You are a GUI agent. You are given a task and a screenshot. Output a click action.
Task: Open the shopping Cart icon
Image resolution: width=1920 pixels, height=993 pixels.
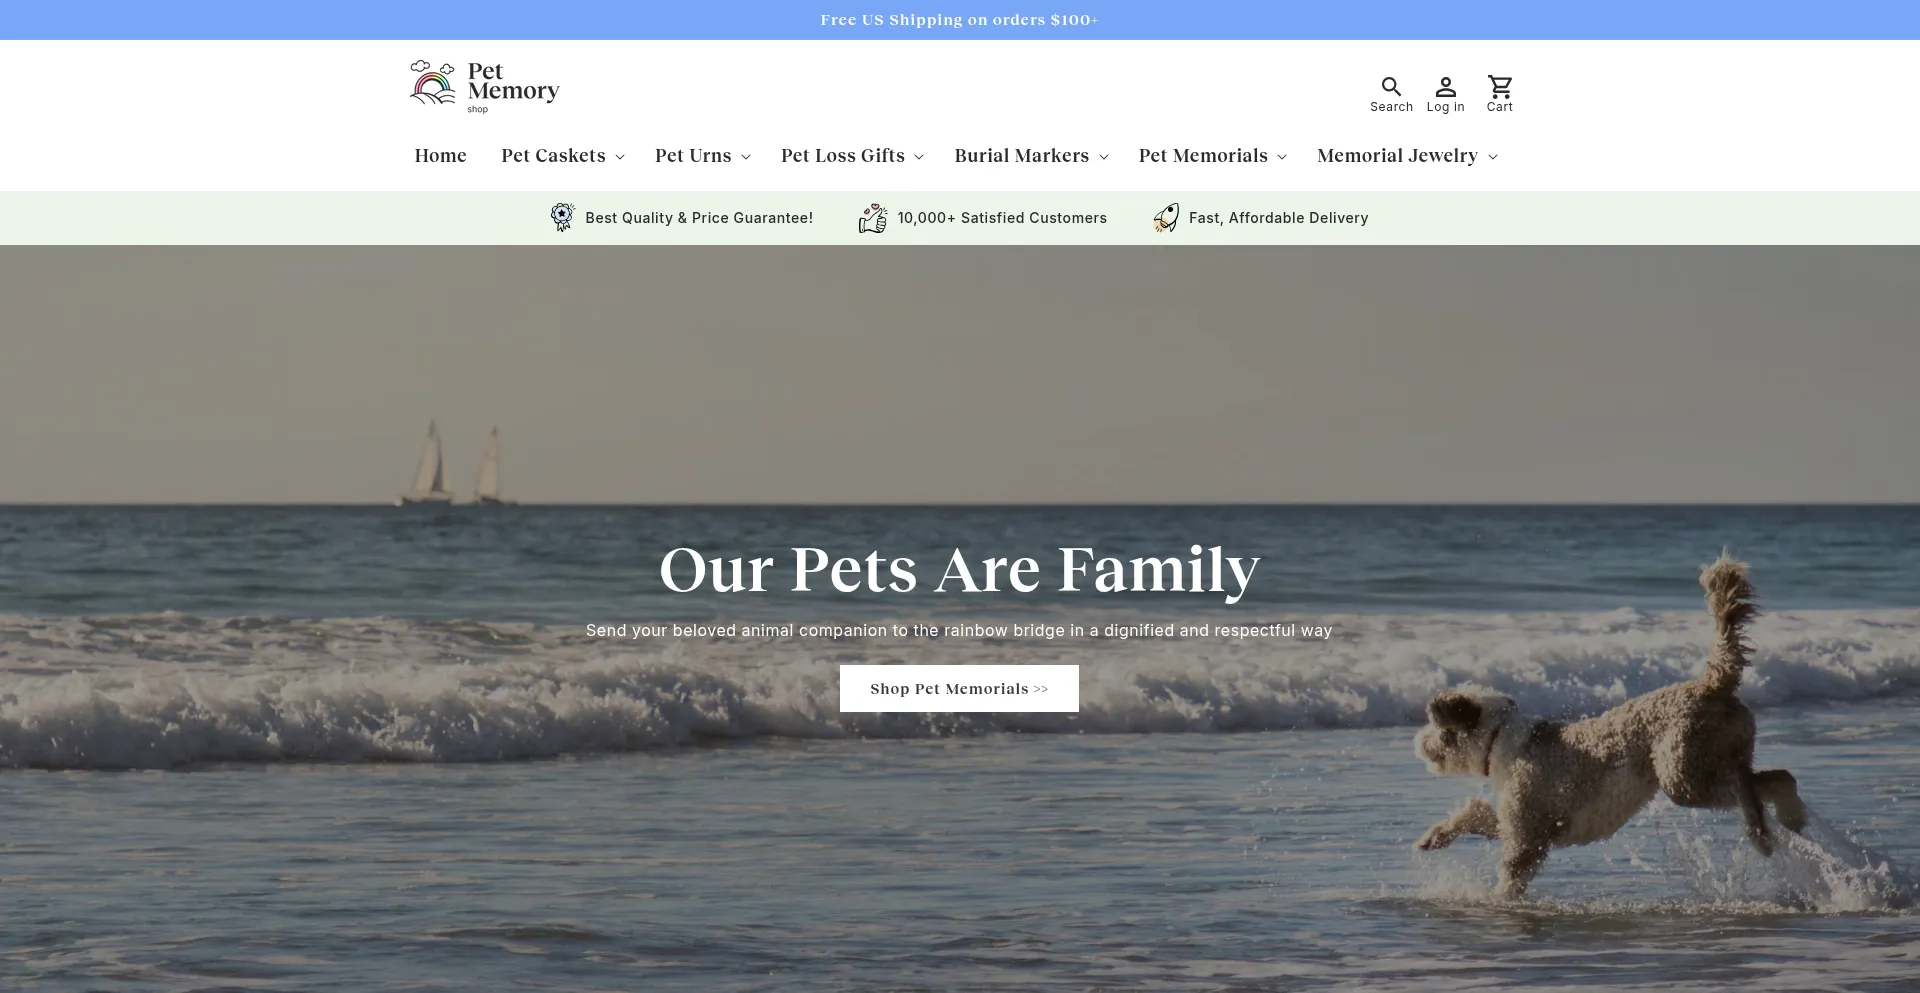click(1499, 86)
